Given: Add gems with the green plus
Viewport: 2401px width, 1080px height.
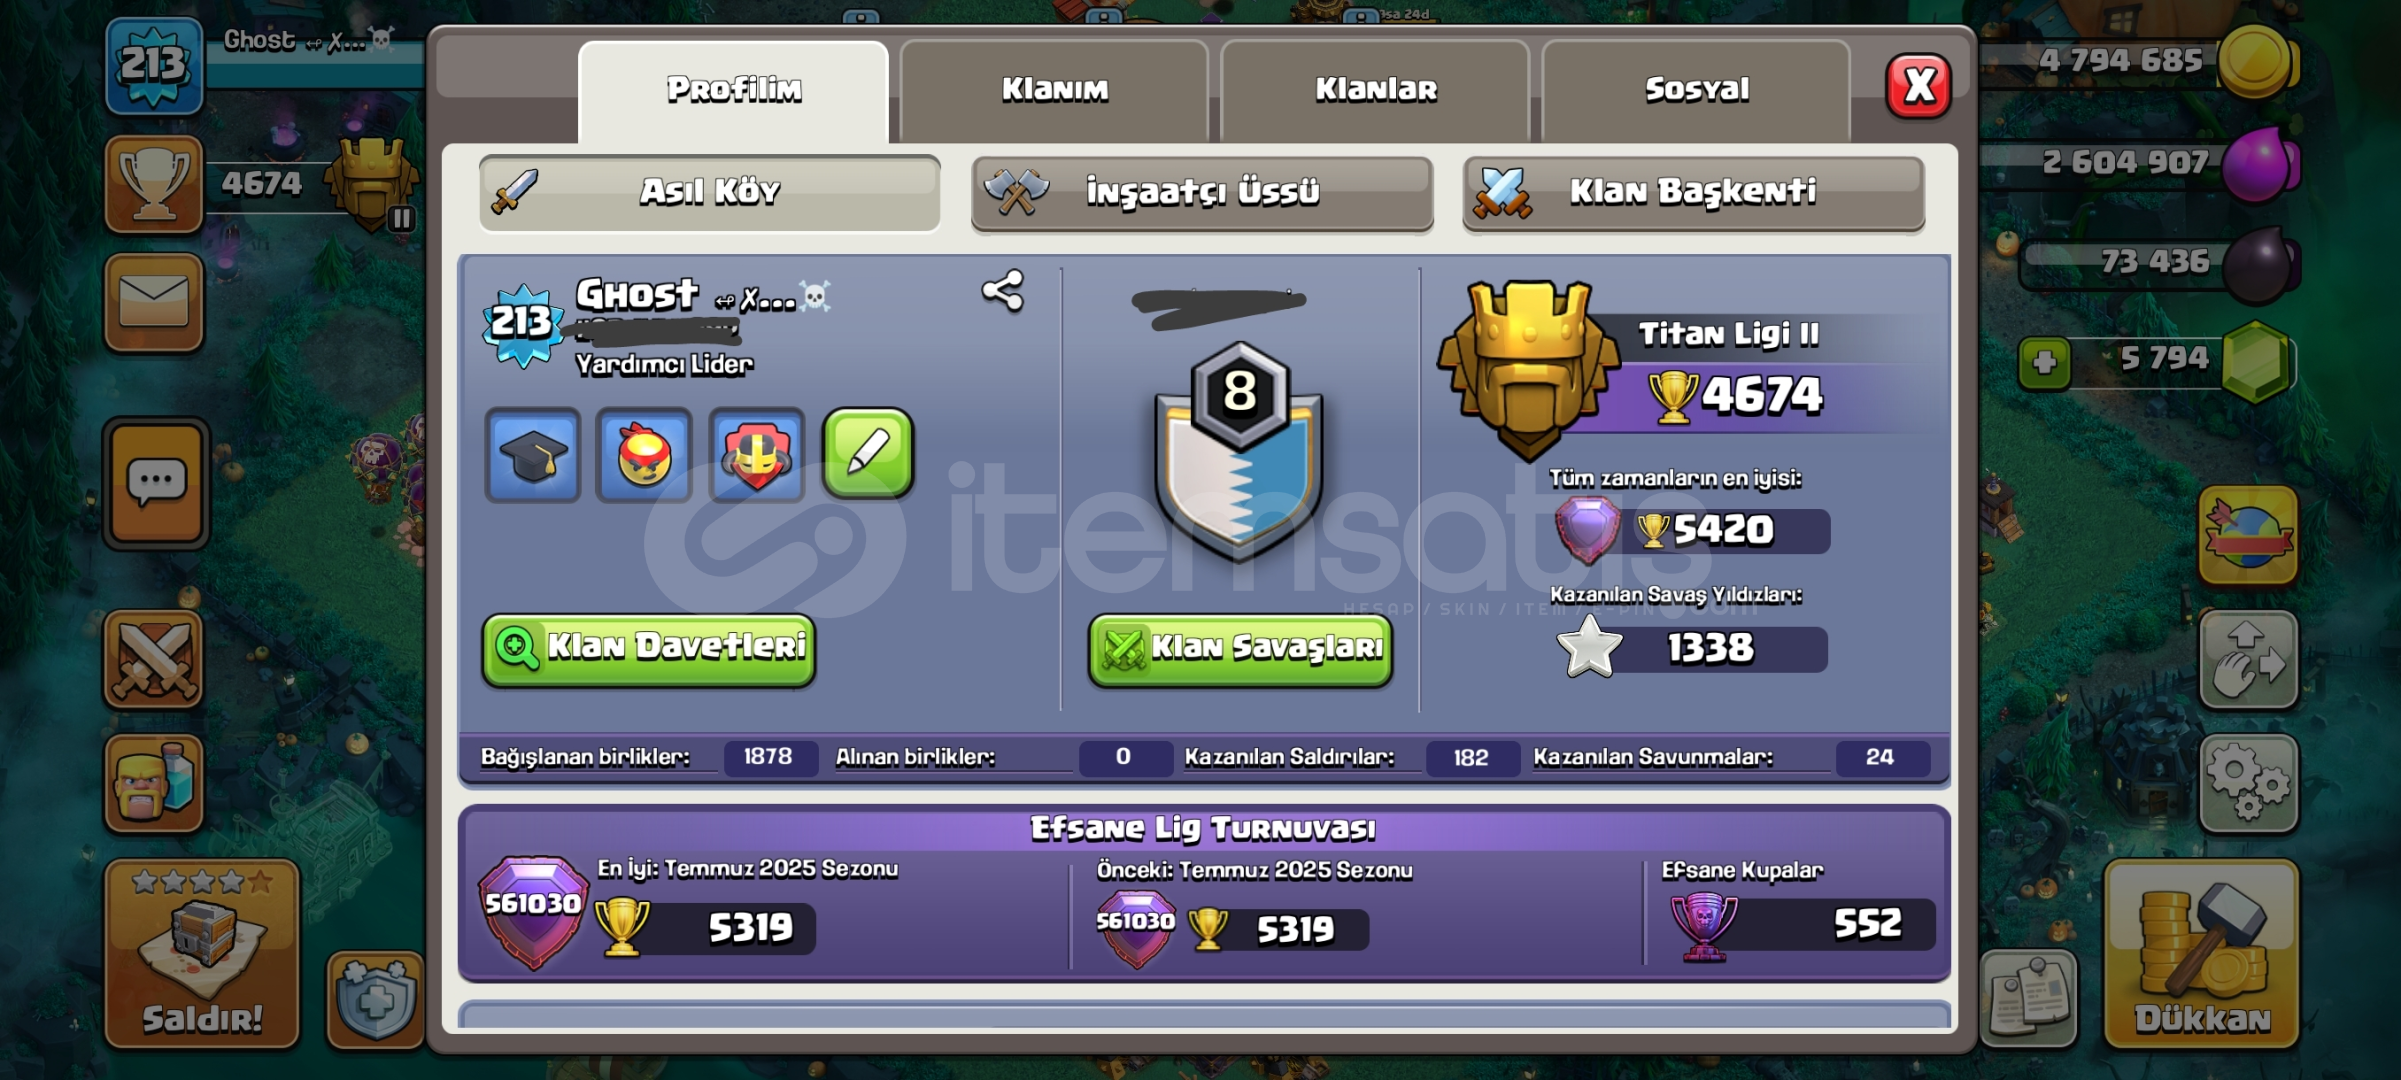Looking at the screenshot, I should [x=2044, y=362].
